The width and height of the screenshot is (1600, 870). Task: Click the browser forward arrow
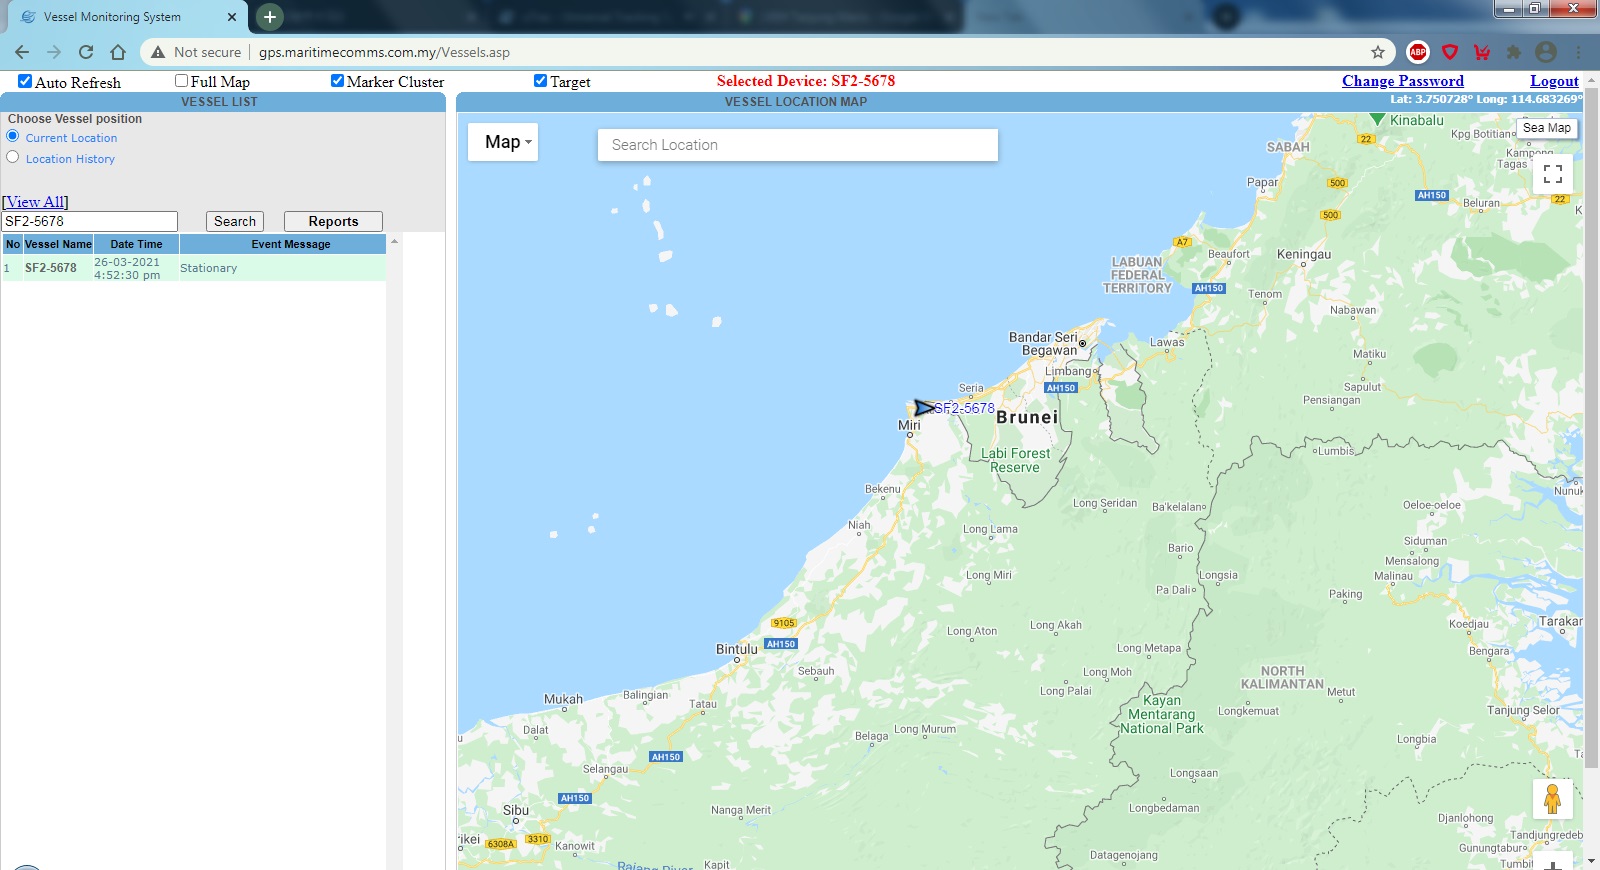coord(54,52)
